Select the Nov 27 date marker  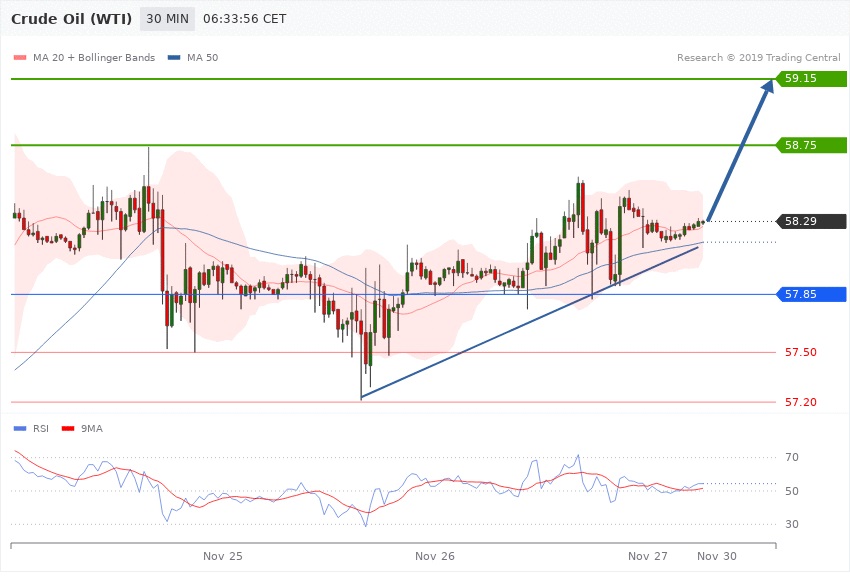648,555
